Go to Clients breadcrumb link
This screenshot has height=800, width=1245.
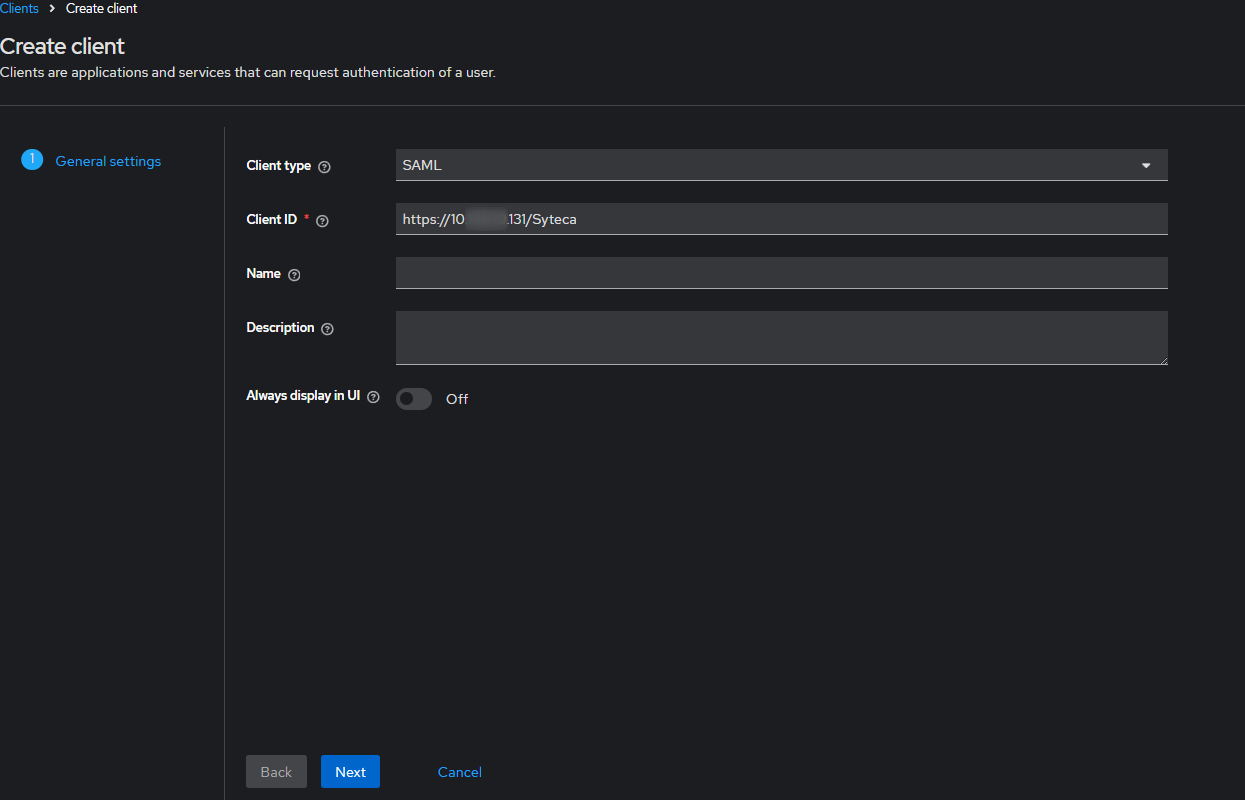(19, 8)
